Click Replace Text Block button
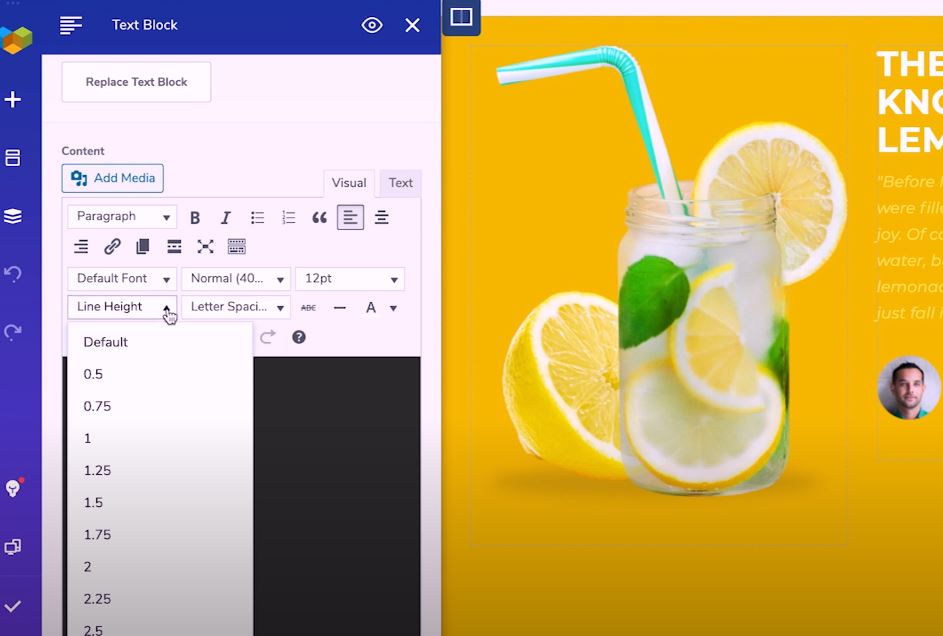The height and width of the screenshot is (636, 943). (x=137, y=82)
